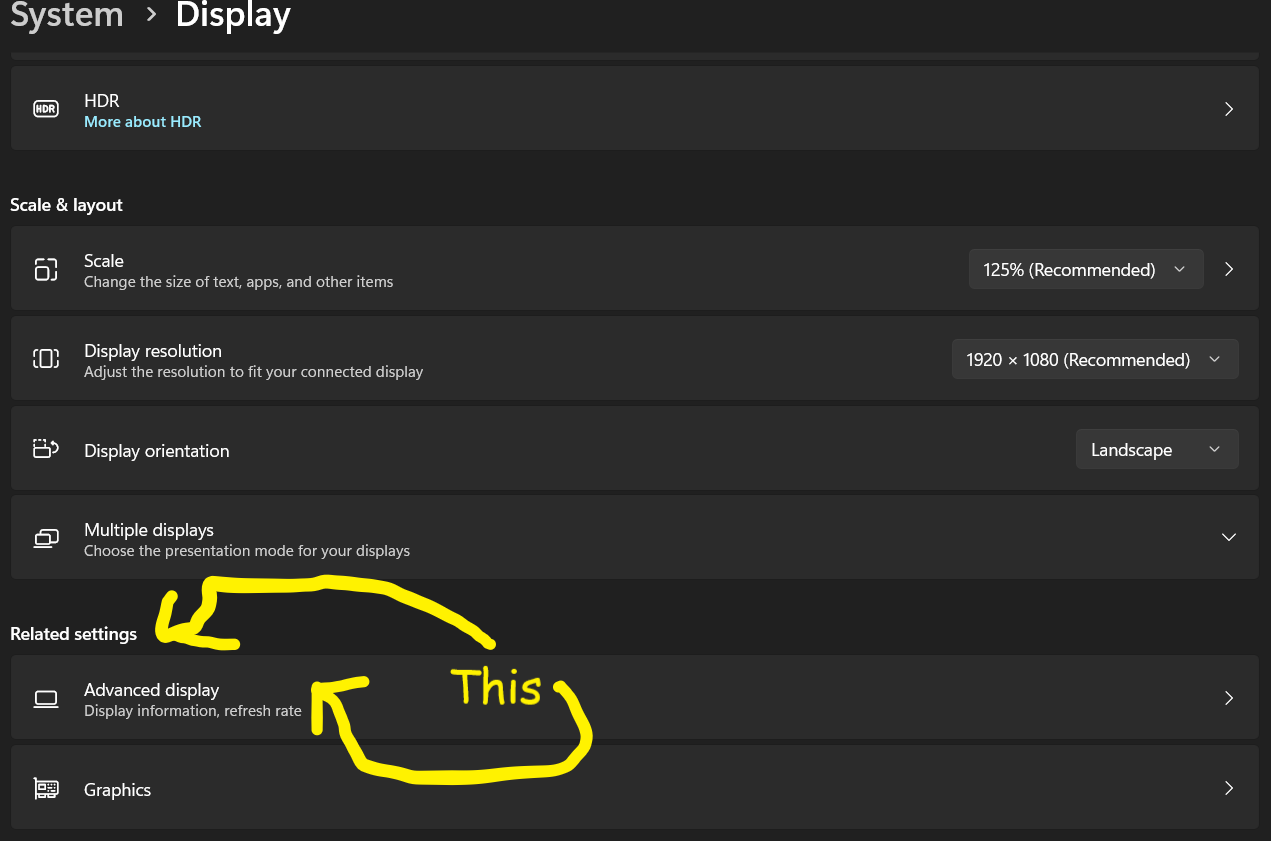
Task: Click the Advanced display row's chevron
Action: coord(1229,698)
